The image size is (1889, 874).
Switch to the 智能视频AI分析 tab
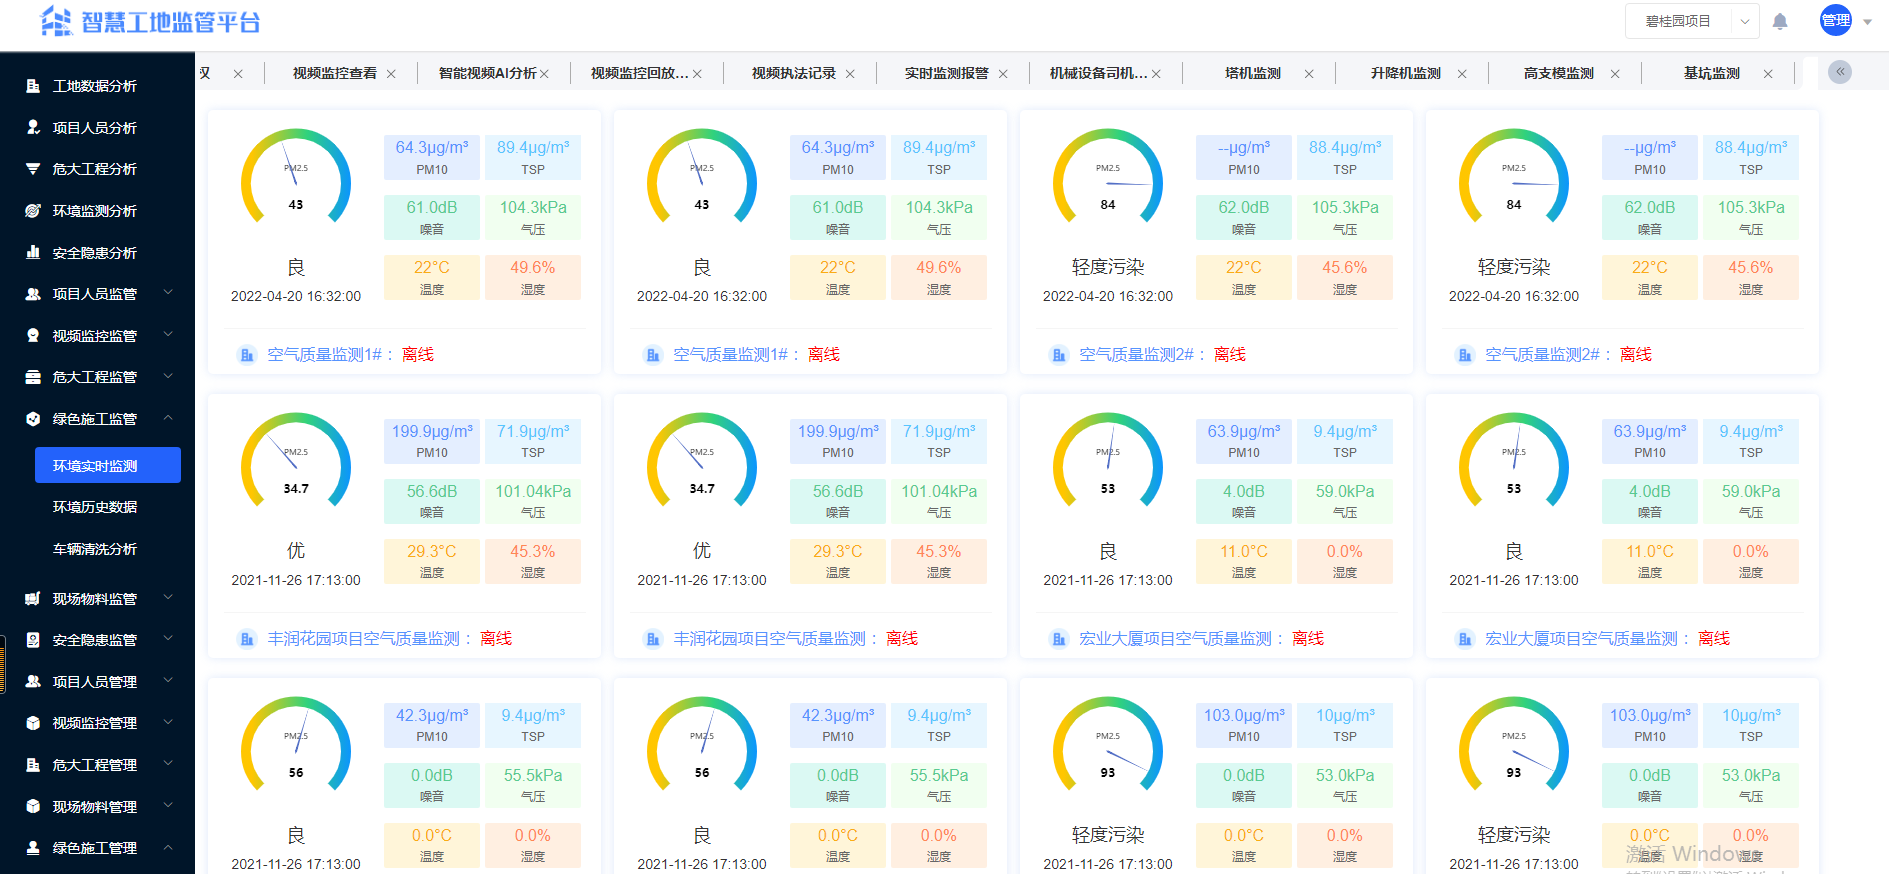(487, 74)
